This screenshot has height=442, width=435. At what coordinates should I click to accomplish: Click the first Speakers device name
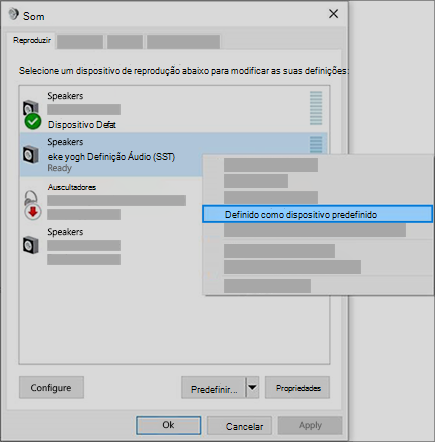[x=65, y=96]
